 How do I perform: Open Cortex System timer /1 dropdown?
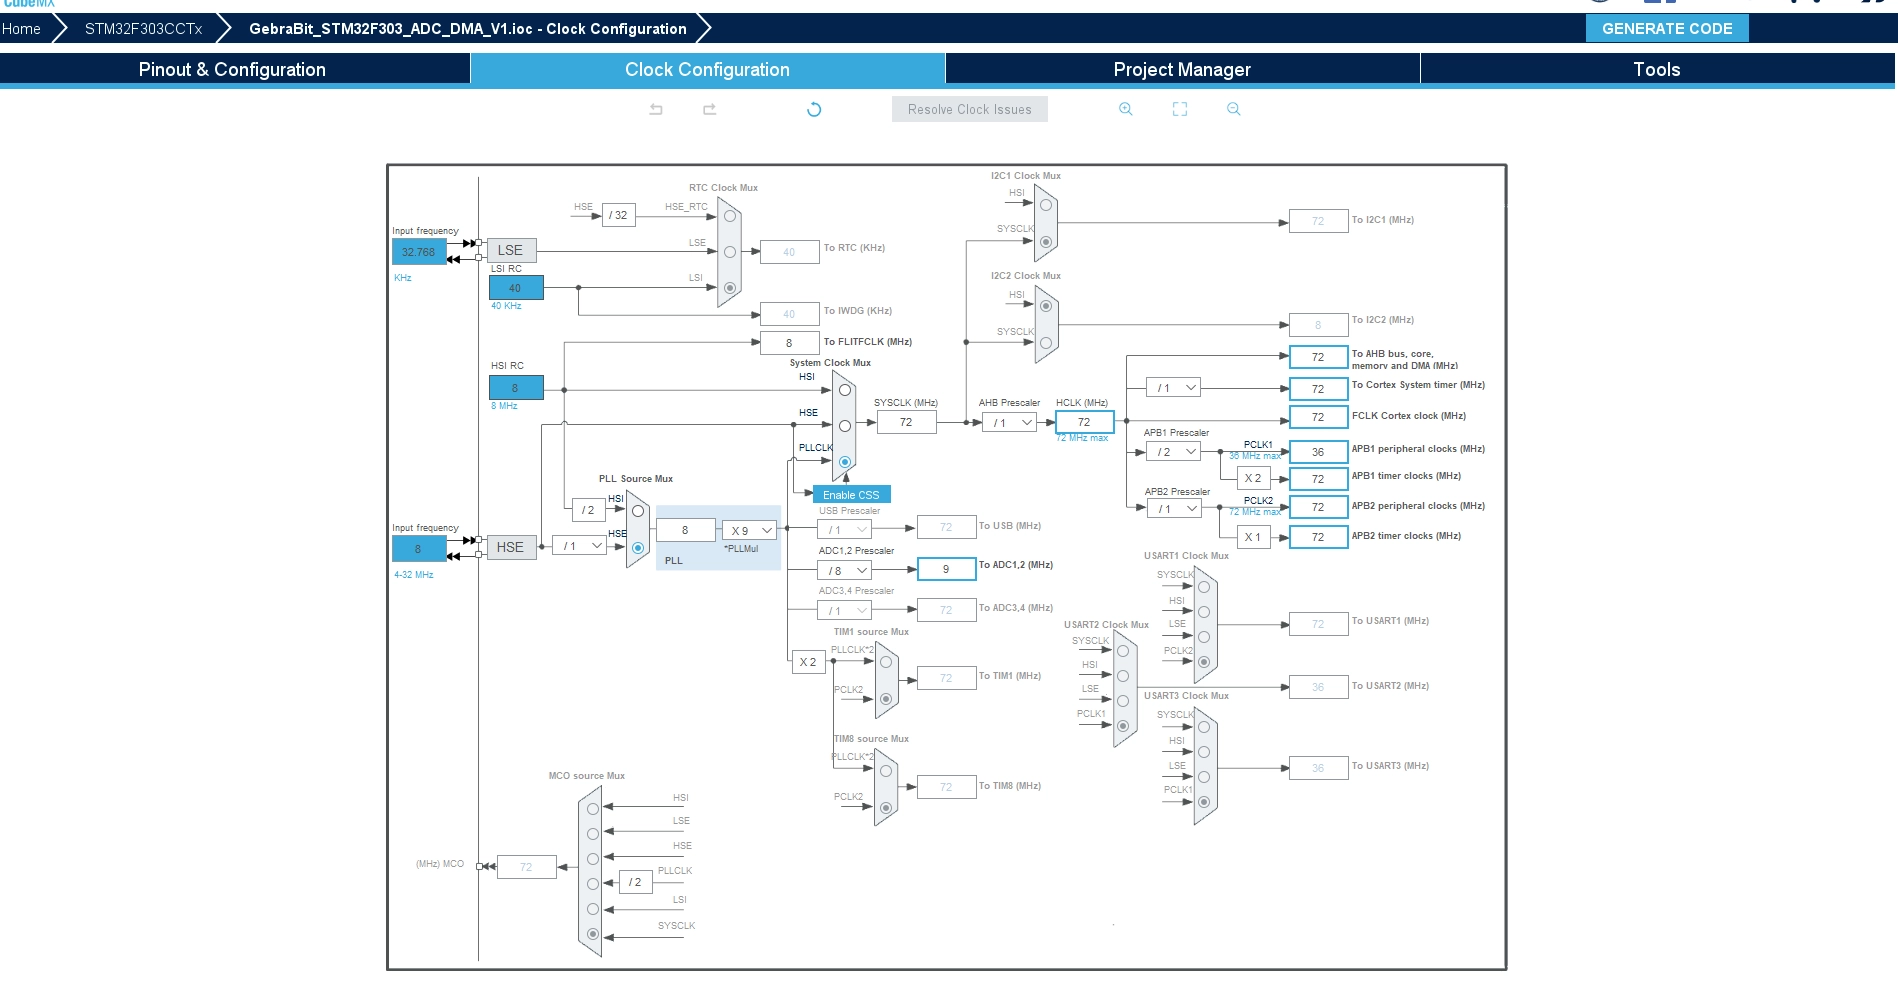click(1174, 388)
